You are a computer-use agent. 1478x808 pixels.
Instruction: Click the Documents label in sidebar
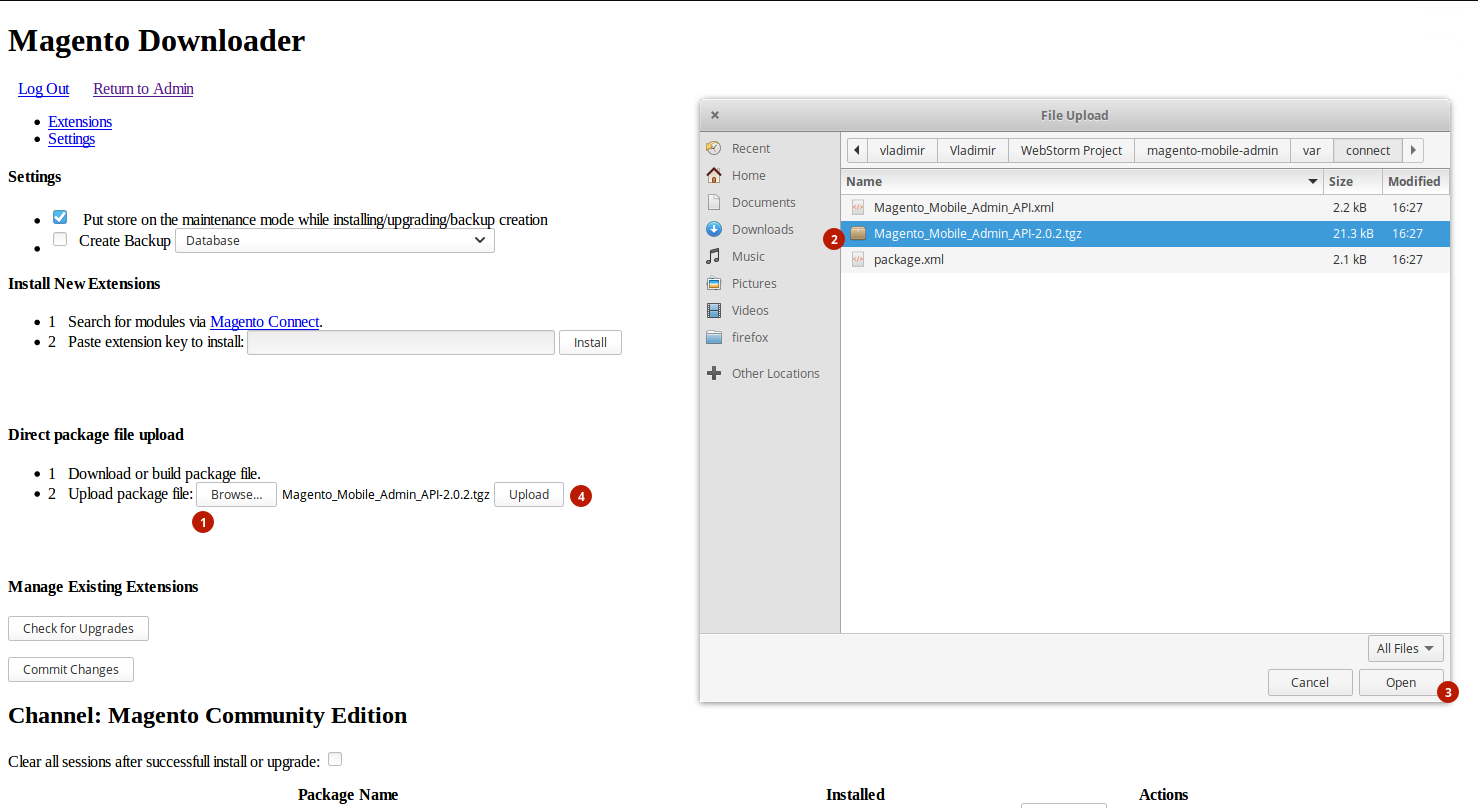pyautogui.click(x=764, y=202)
